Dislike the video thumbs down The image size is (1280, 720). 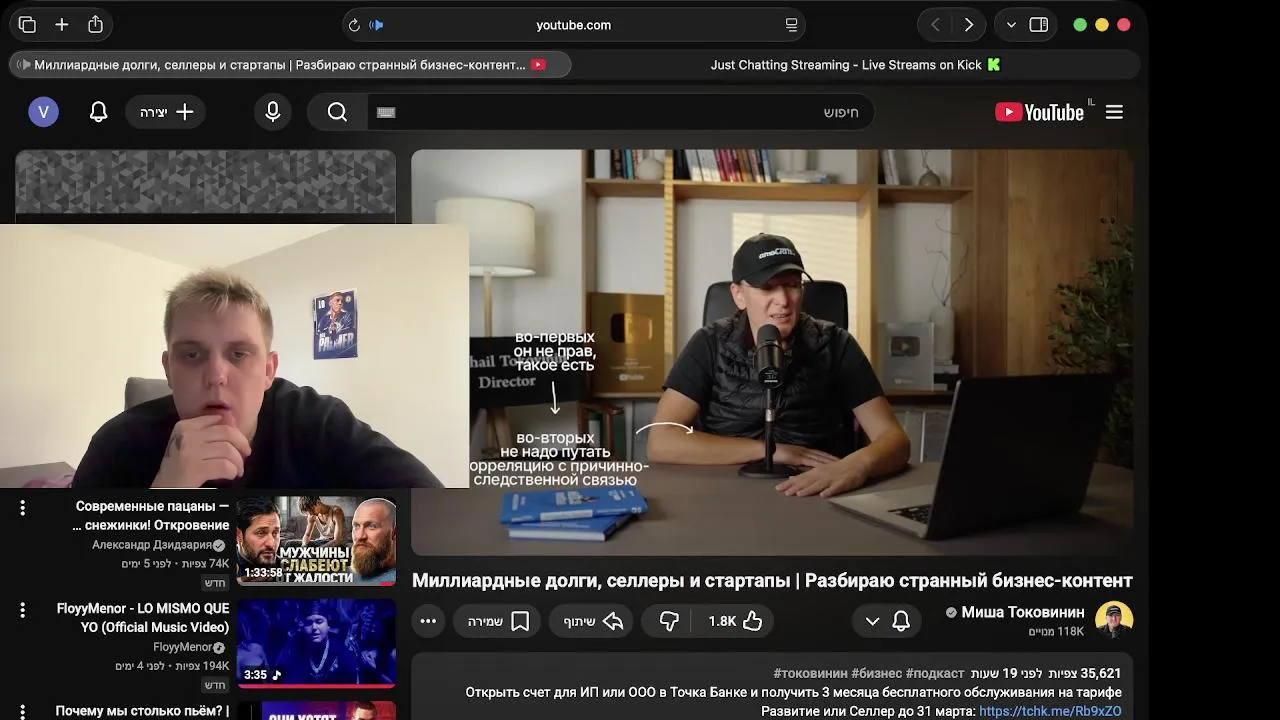coord(669,621)
